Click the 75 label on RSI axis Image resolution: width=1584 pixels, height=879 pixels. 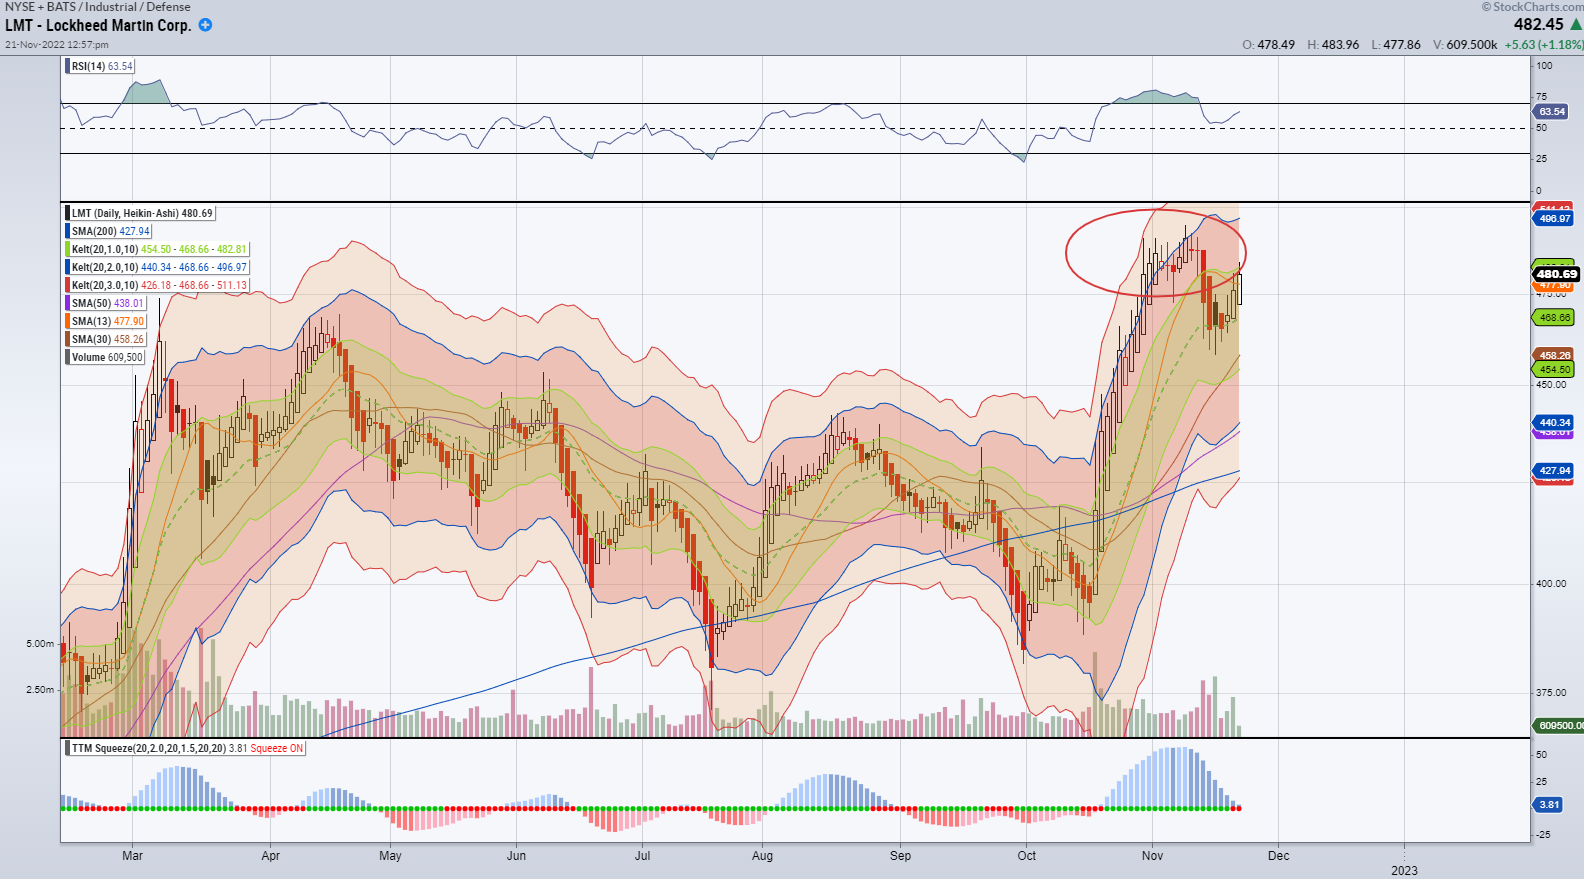tap(1541, 96)
